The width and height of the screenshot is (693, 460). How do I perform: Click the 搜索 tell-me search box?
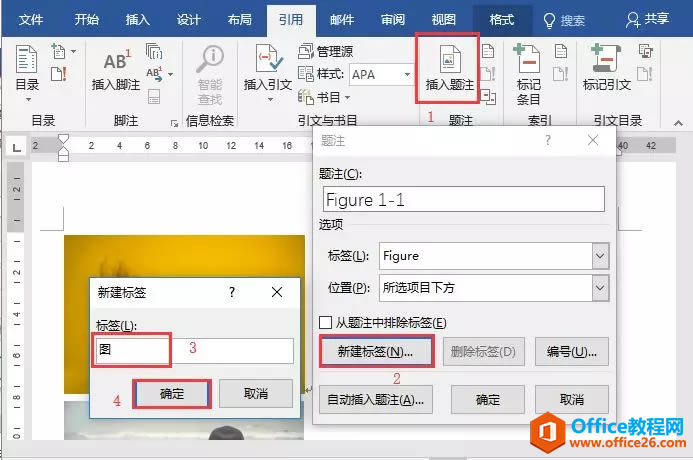click(564, 20)
